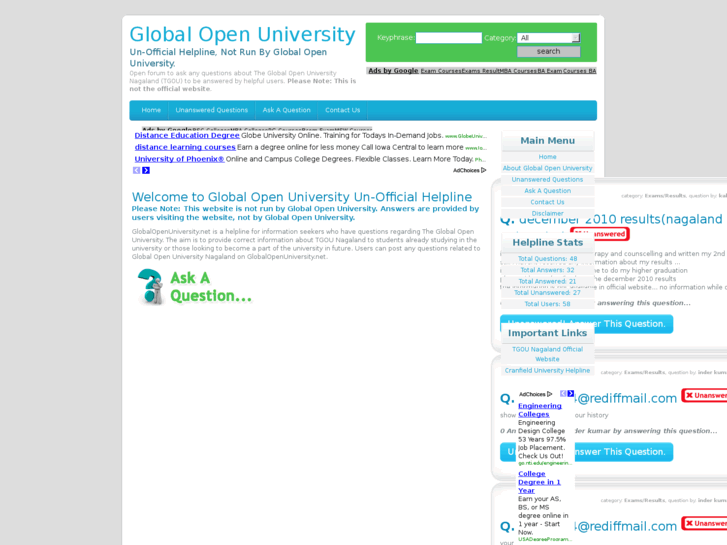The width and height of the screenshot is (727, 545).
Task: Click 'Total Answered: 21' stat
Action: 548,281
